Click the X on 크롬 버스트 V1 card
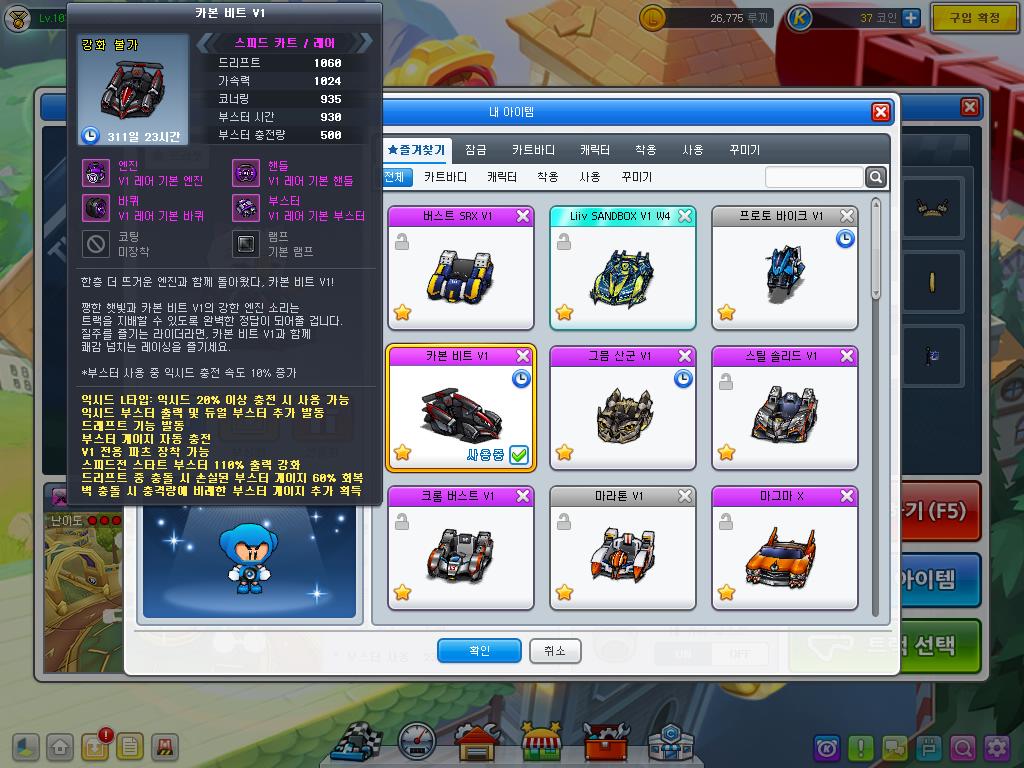 click(523, 496)
